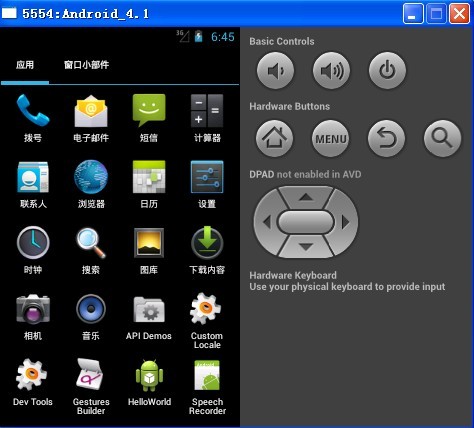Click the battery charging status icon
The height and width of the screenshot is (428, 474).
click(x=199, y=36)
